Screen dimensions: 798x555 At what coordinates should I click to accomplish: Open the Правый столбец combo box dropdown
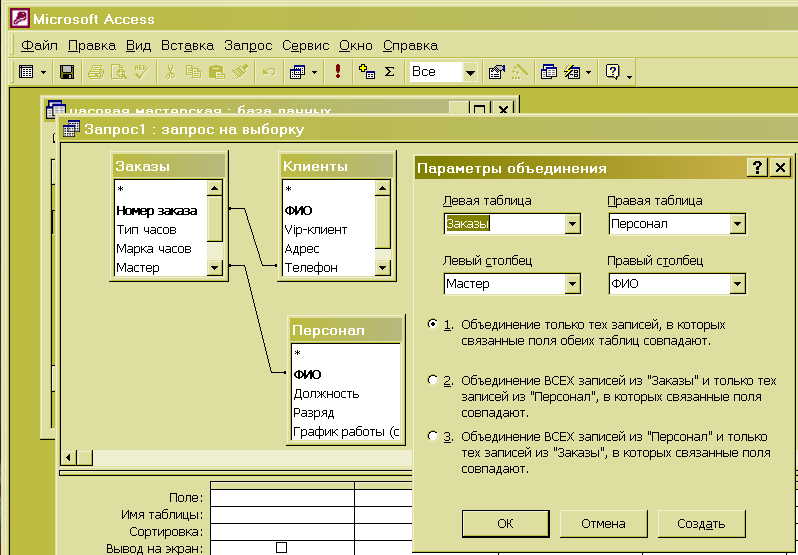click(x=737, y=284)
